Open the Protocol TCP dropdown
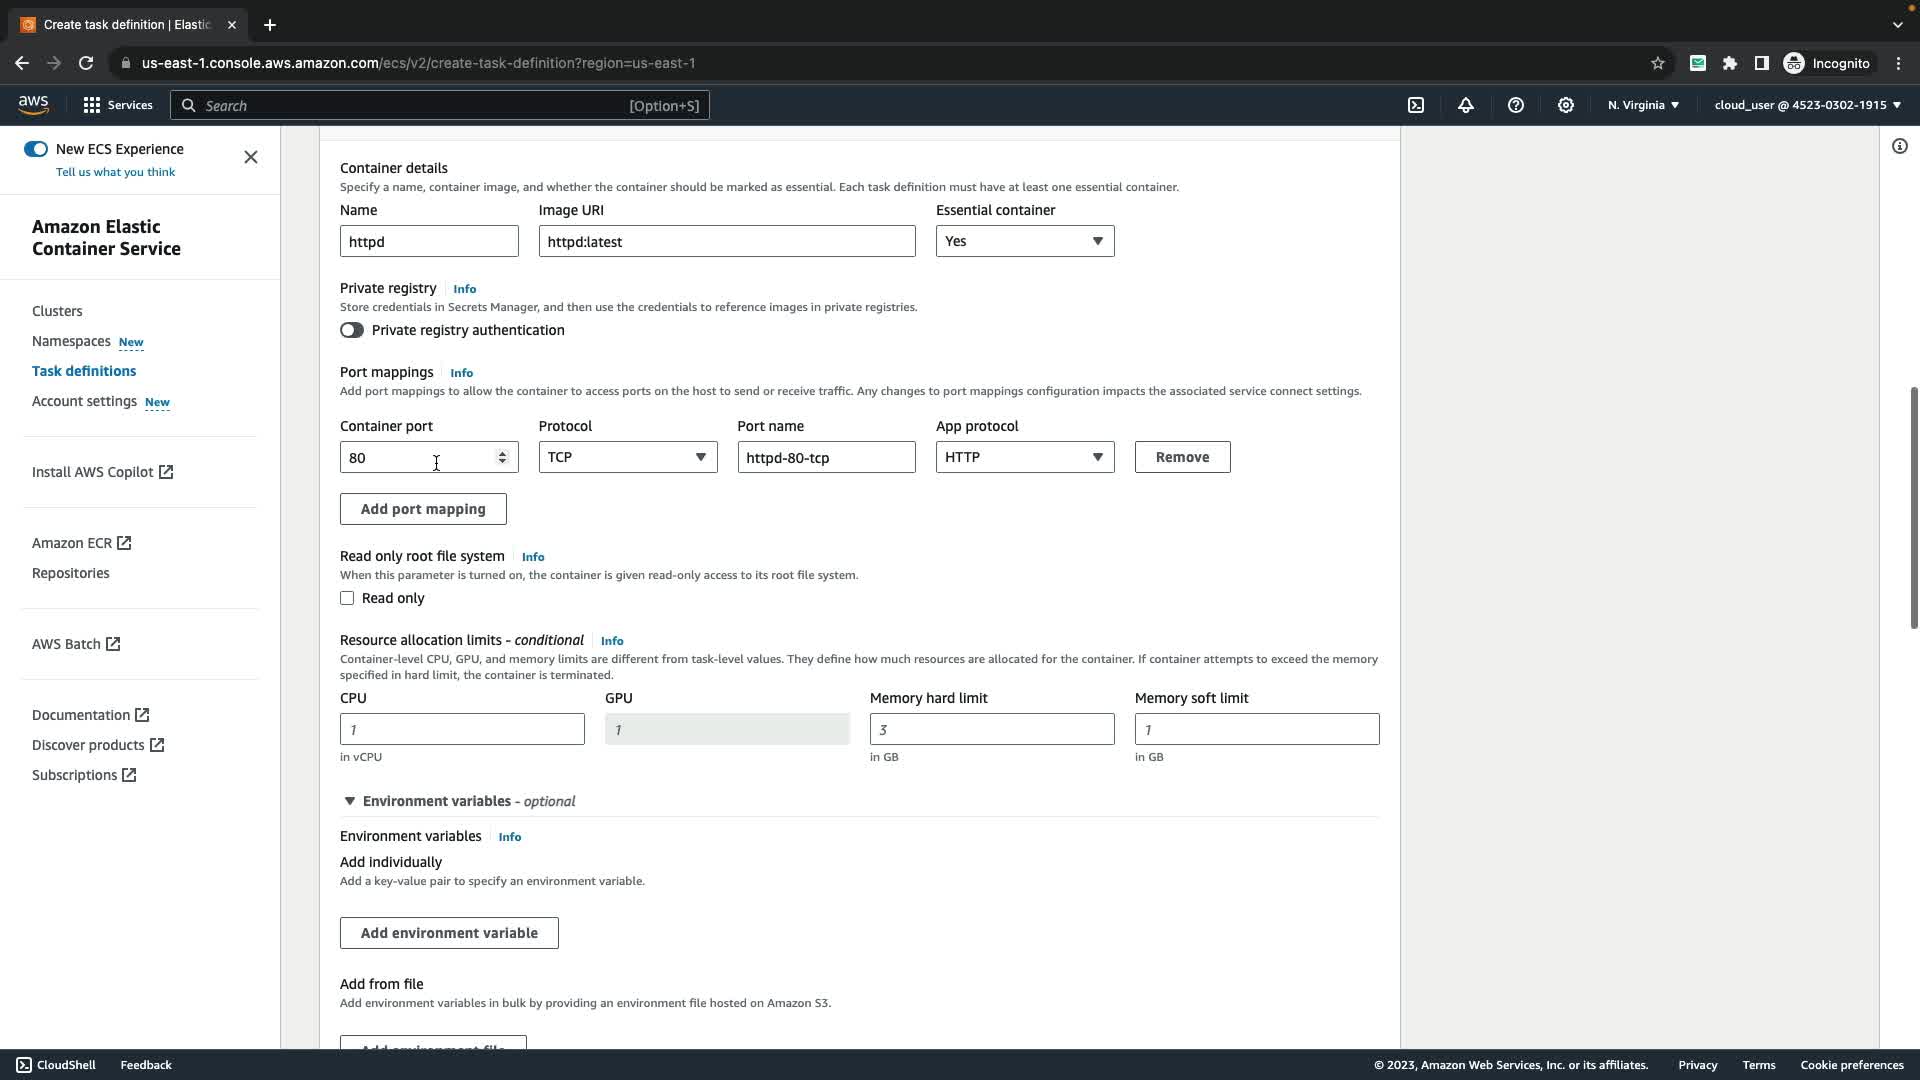 pos(627,457)
